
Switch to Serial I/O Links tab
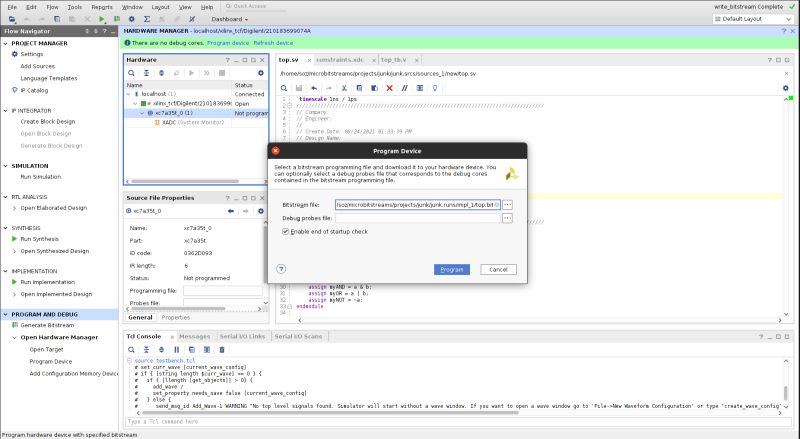point(242,336)
